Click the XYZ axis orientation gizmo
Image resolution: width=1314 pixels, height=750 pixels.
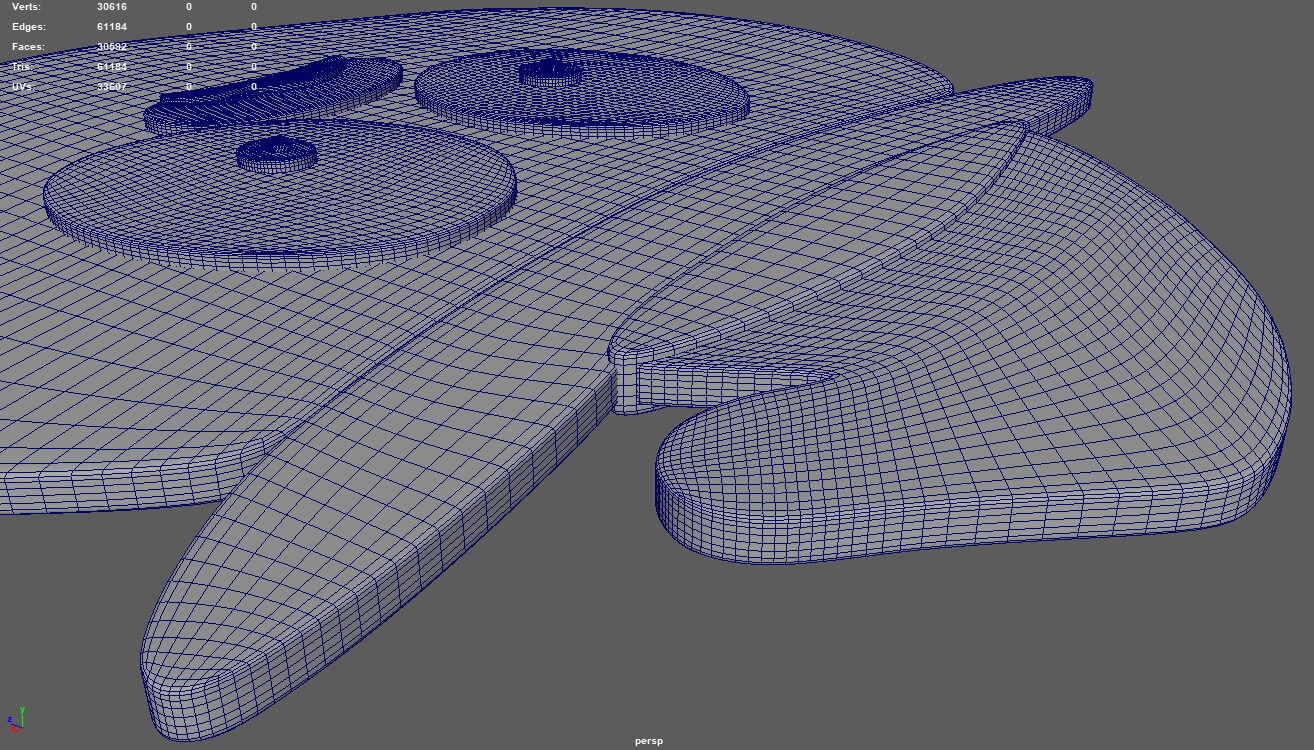coord(15,719)
